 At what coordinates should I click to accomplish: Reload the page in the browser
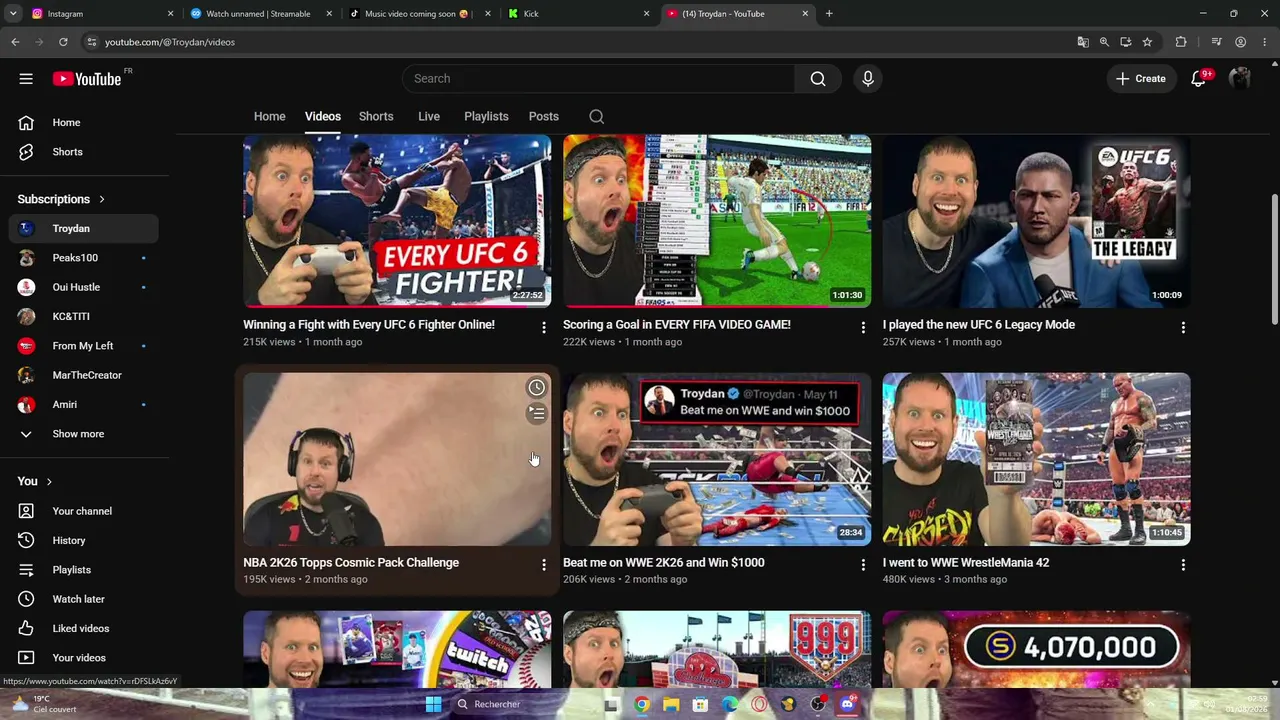coord(63,42)
